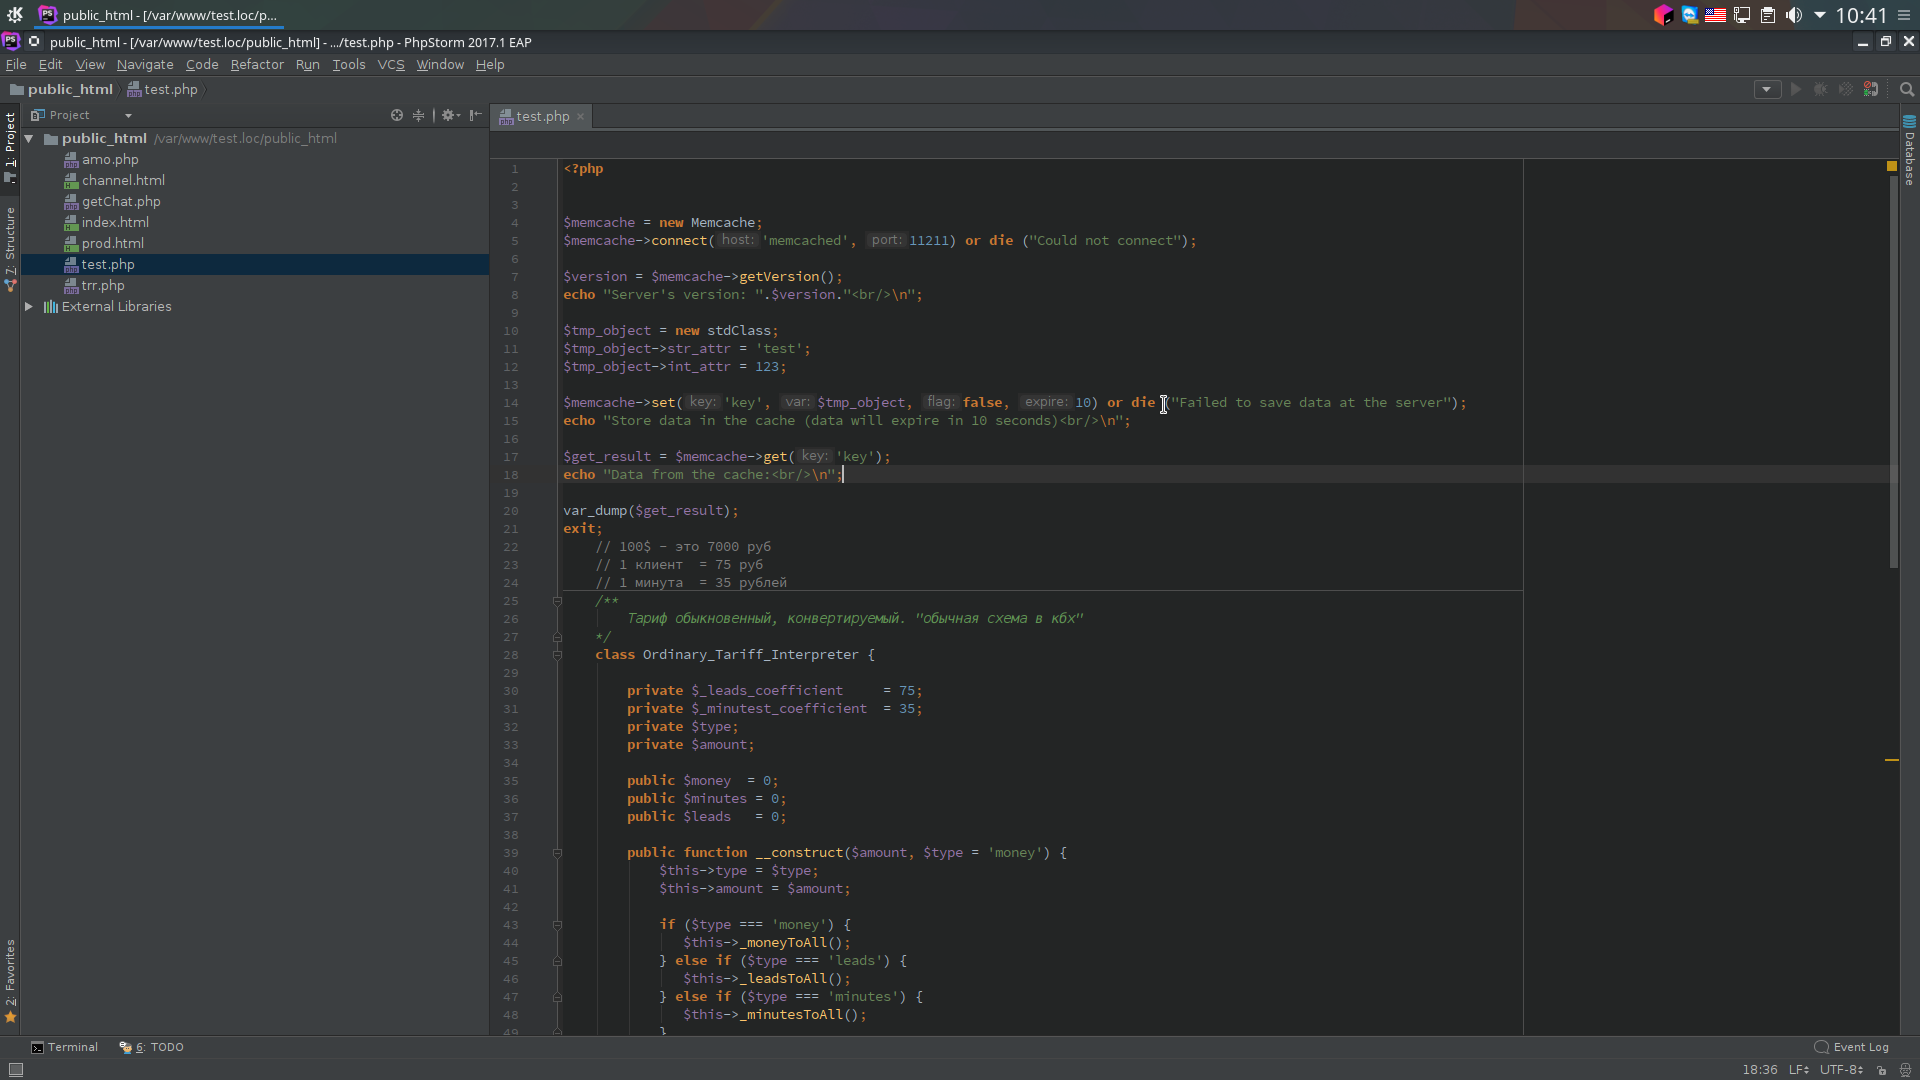1920x1080 pixels.
Task: Collapse the public_html project folder
Action: (29, 139)
